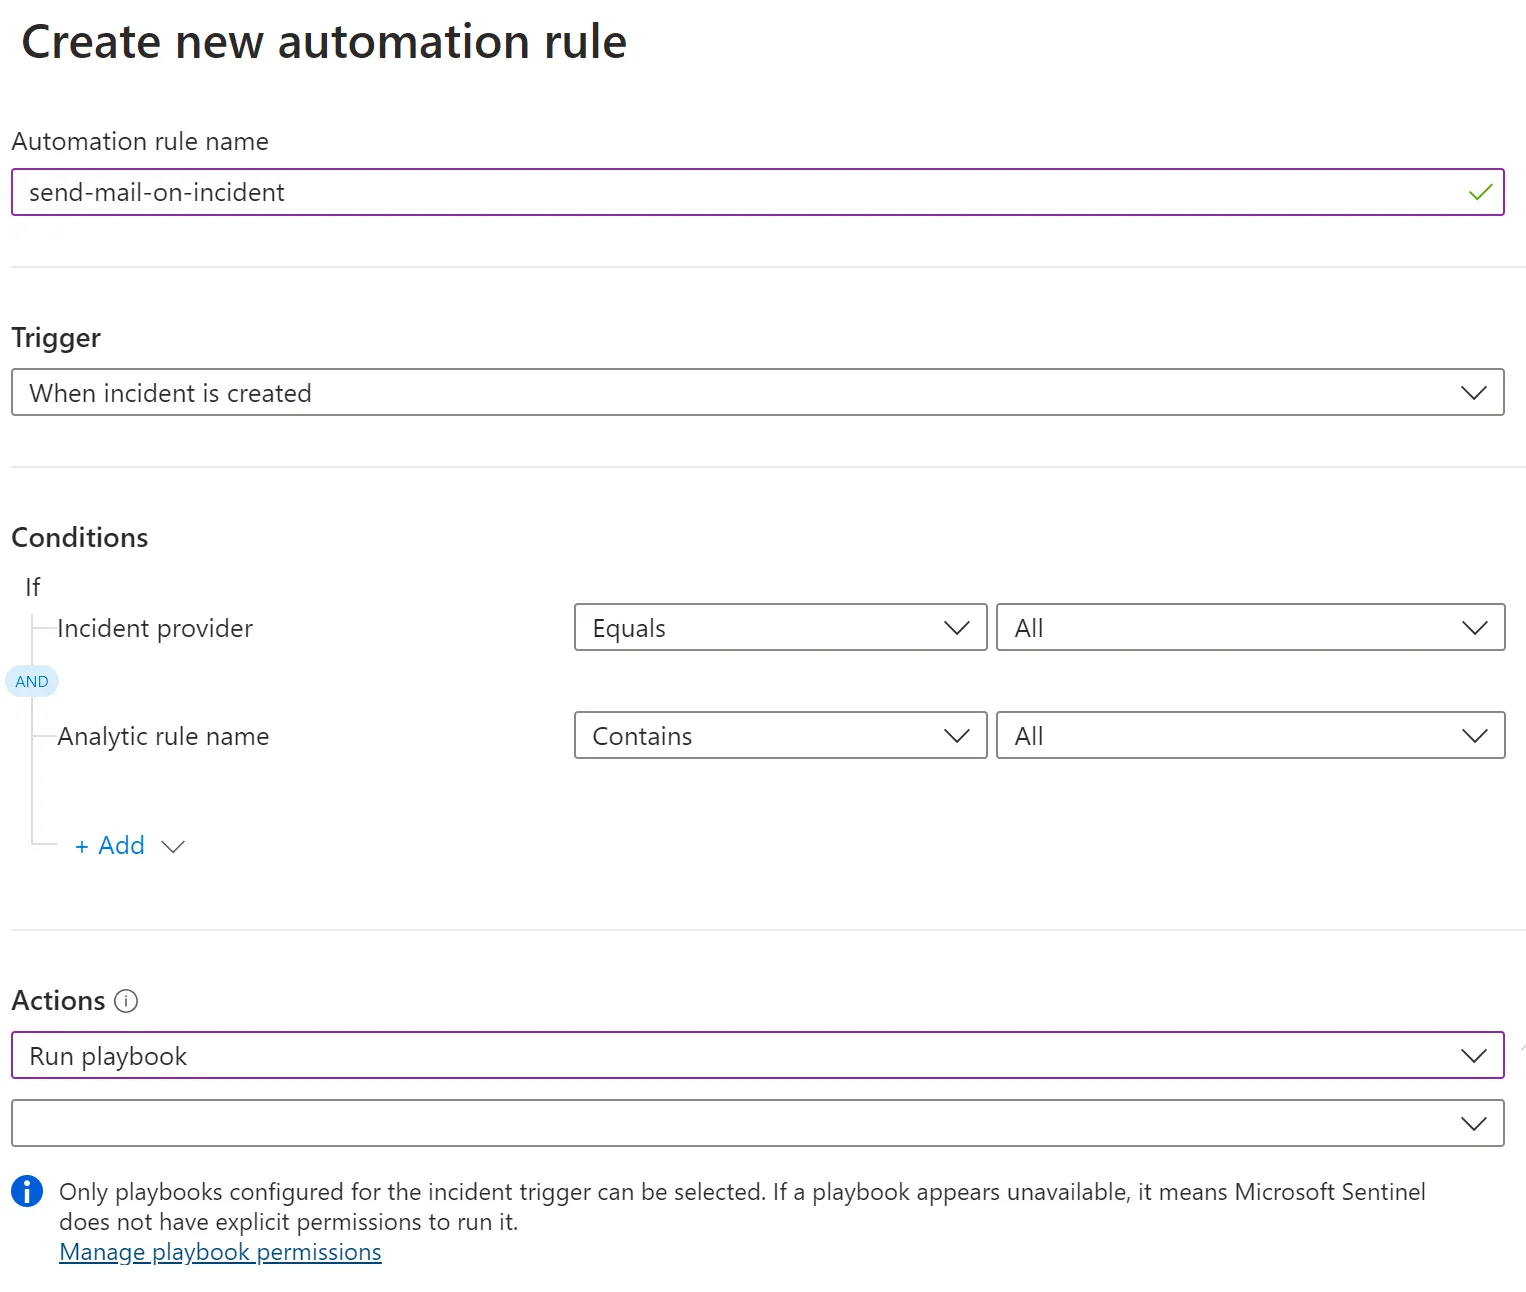Click the Actions section heading text
Screen dimensions: 1526x1292
58,1001
